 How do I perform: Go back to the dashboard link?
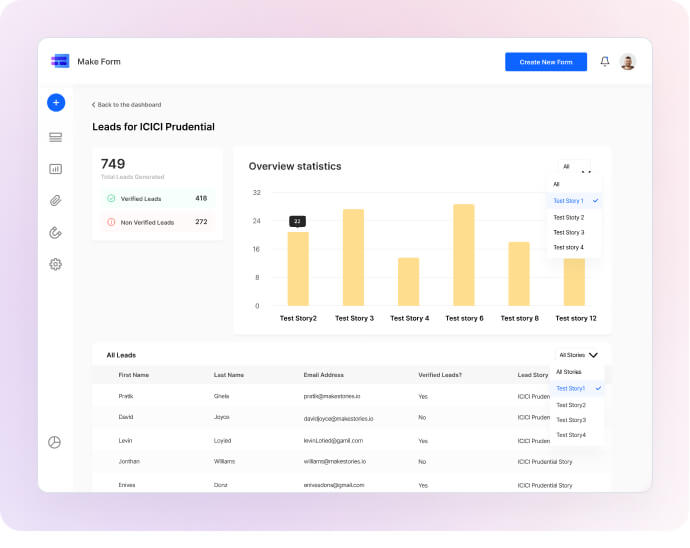pos(127,105)
